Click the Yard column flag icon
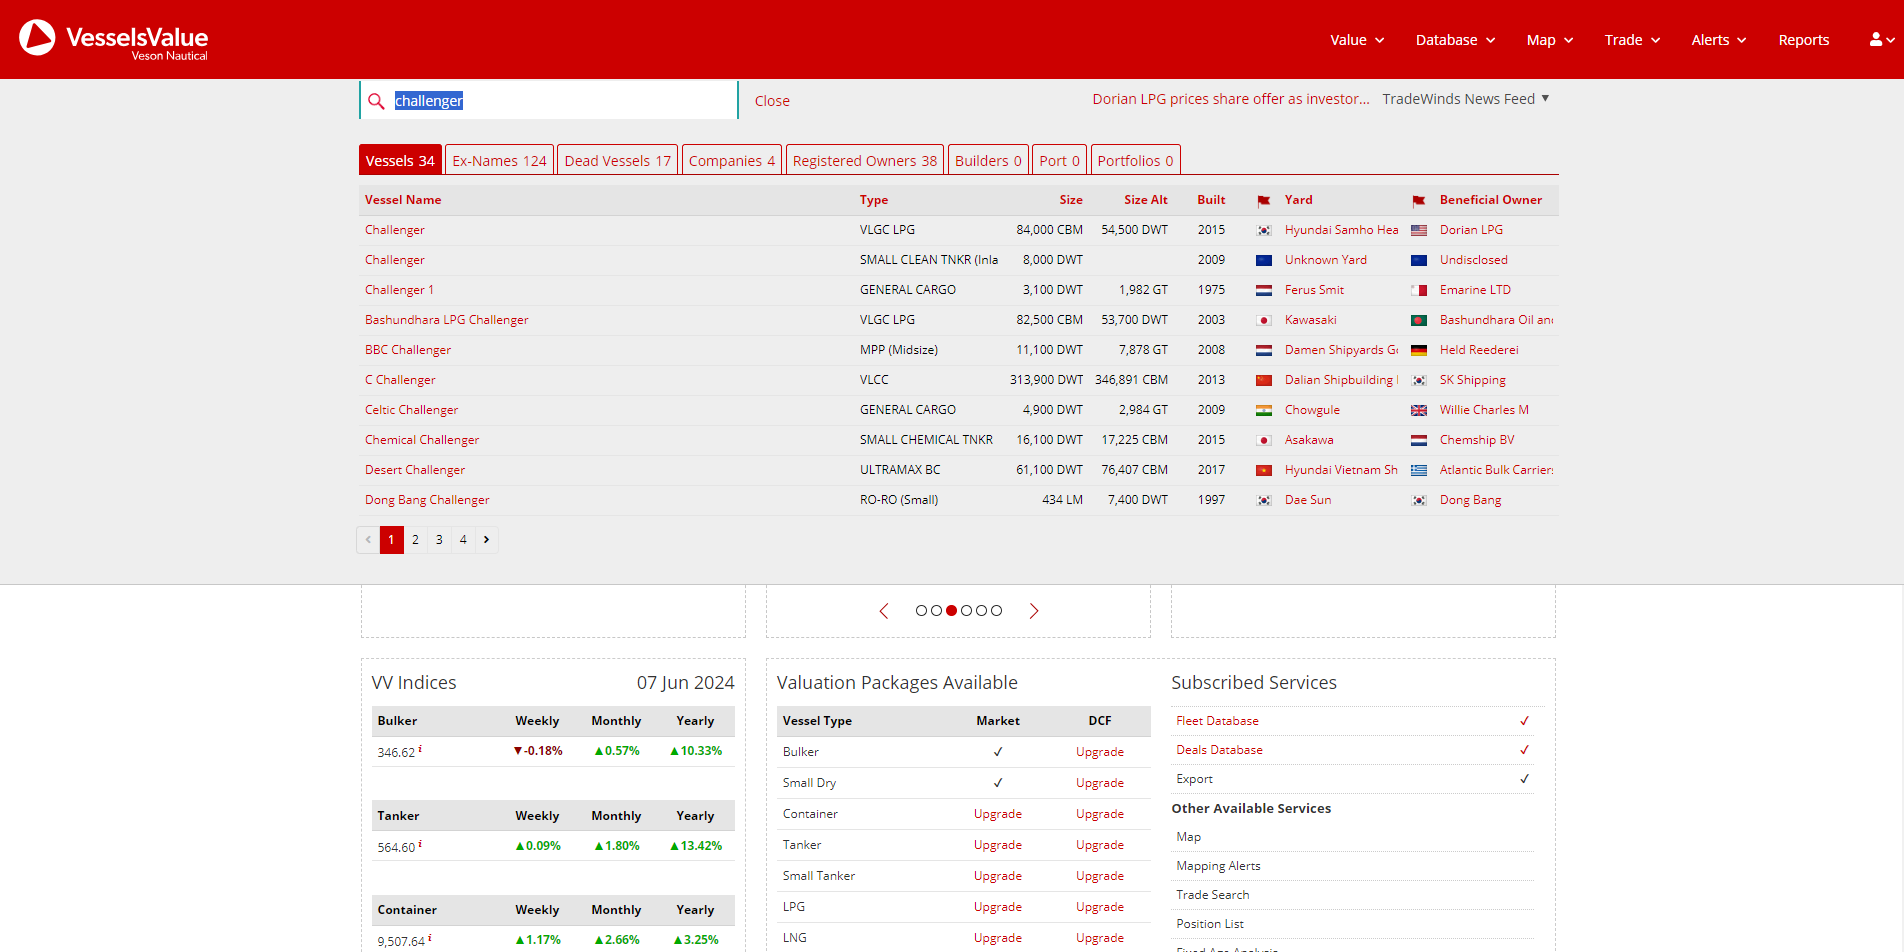This screenshot has height=952, width=1904. [1264, 201]
